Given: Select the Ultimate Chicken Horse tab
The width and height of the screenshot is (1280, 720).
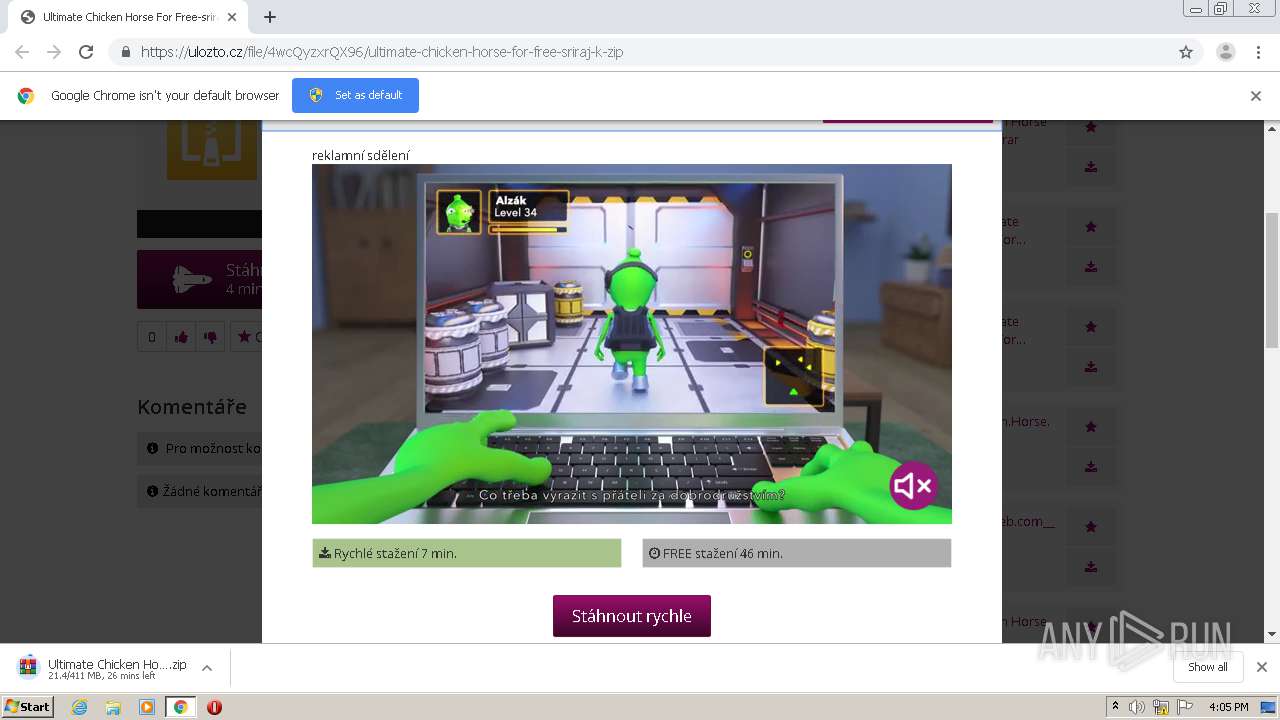Looking at the screenshot, I should [x=130, y=17].
